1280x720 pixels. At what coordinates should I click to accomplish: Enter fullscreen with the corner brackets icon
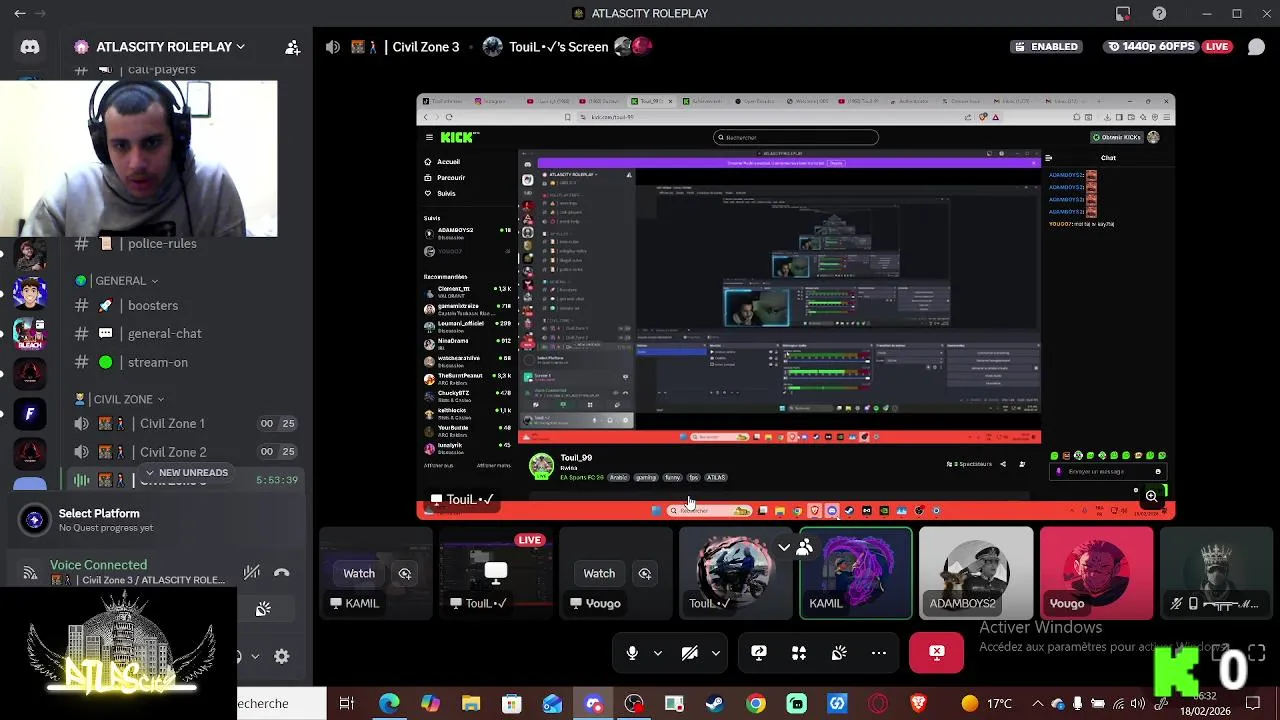1257,653
